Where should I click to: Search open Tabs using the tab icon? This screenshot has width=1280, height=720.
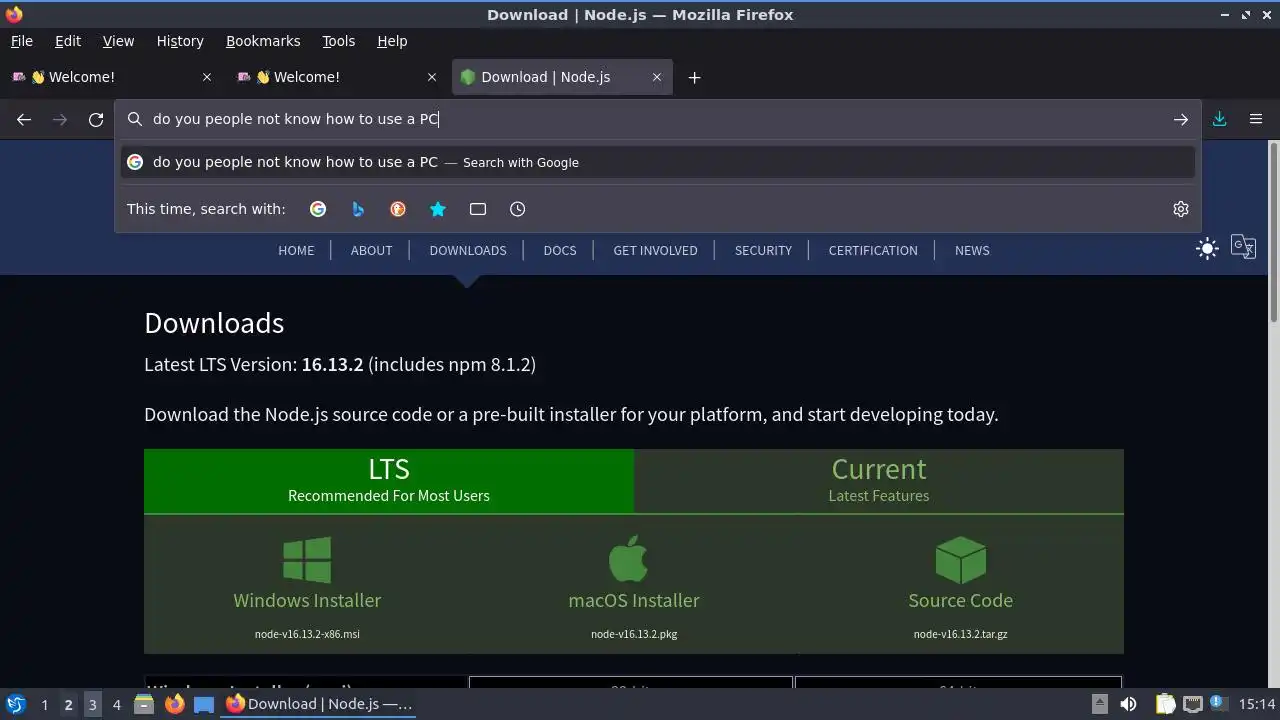(x=478, y=209)
